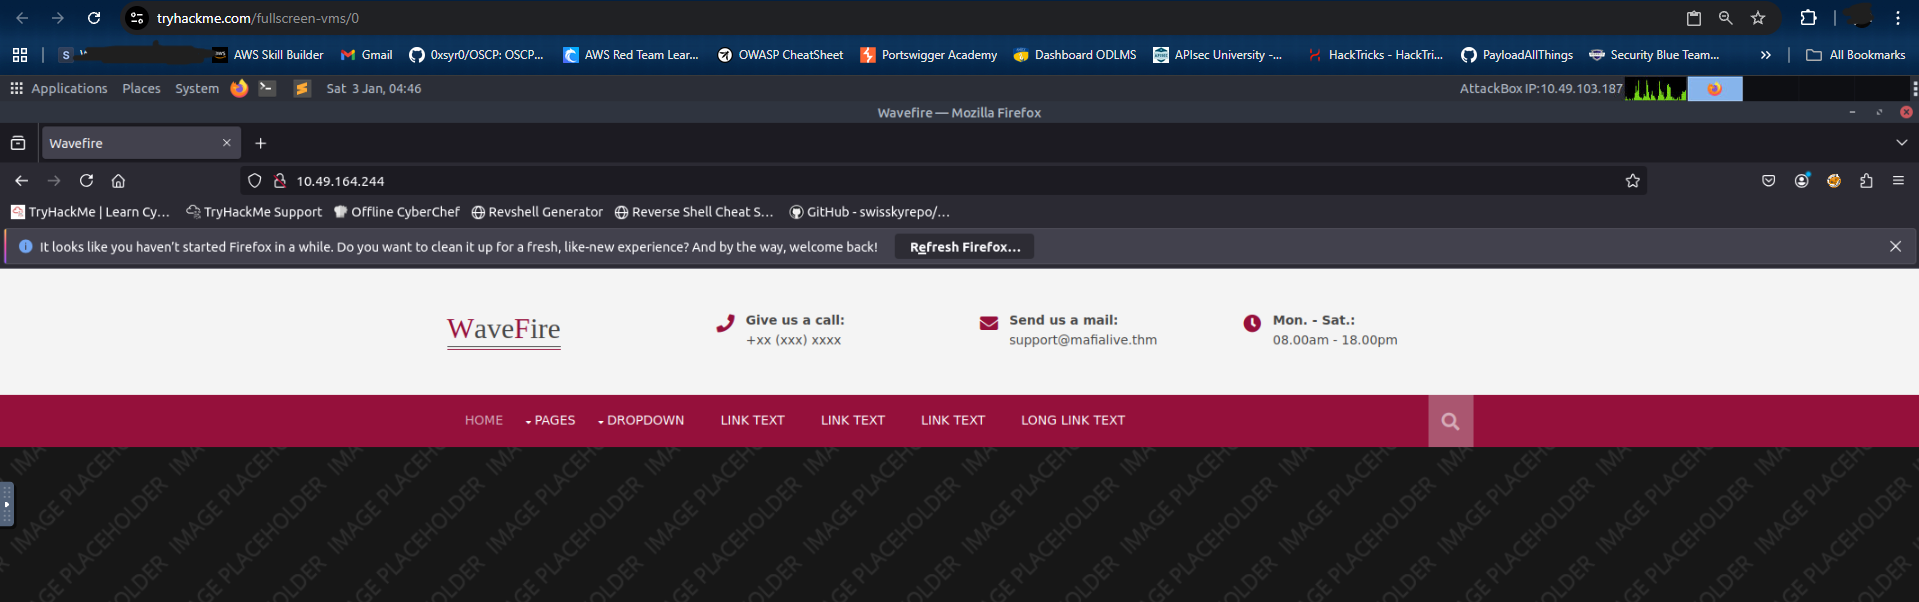The image size is (1919, 602).
Task: Open Firefox extensions puzzle icon
Action: [1866, 181]
